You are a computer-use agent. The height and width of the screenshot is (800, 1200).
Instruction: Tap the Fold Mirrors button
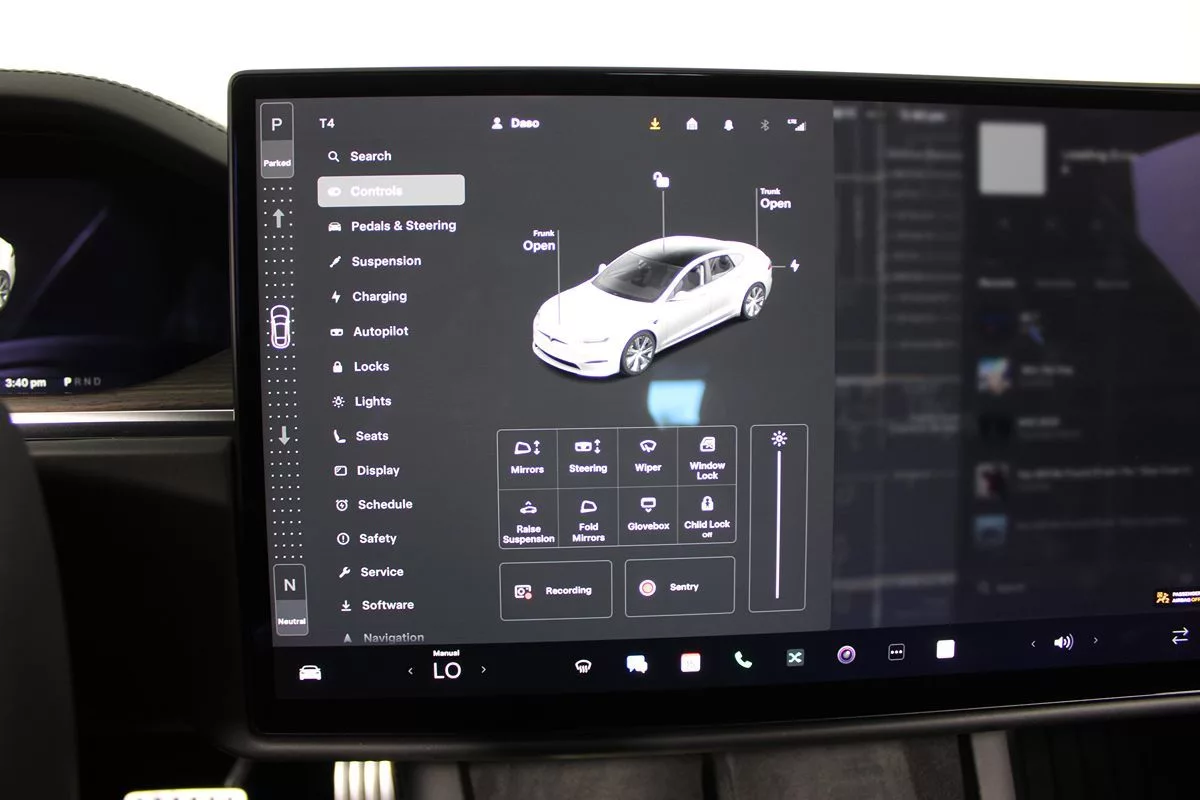tap(588, 518)
